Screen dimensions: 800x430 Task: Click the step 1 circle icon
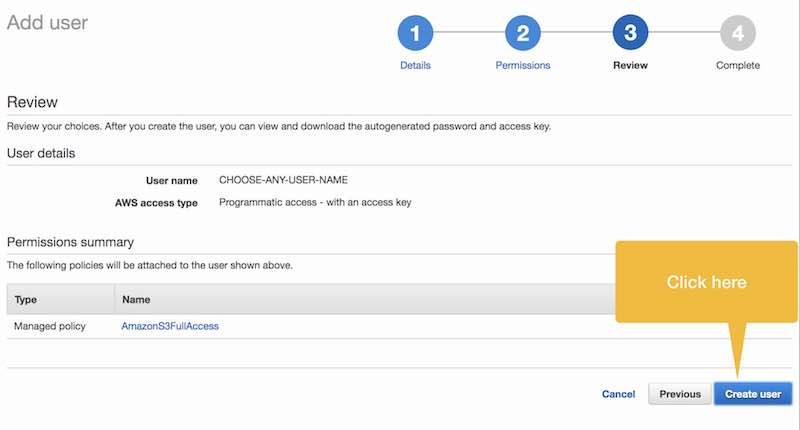tap(415, 33)
